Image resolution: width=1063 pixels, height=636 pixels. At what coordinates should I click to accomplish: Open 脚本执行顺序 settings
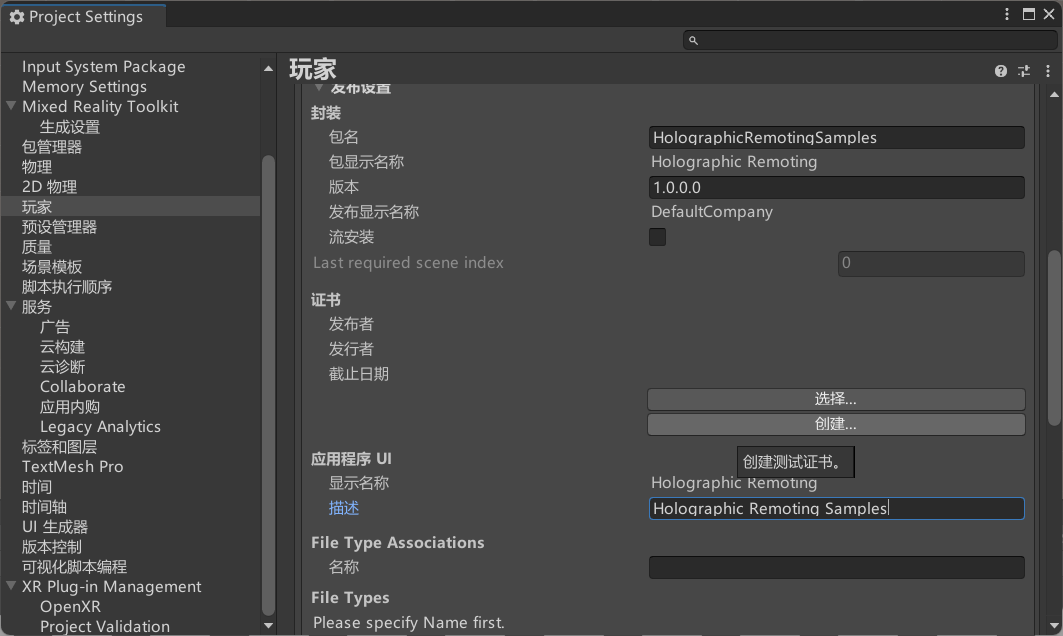(x=66, y=287)
